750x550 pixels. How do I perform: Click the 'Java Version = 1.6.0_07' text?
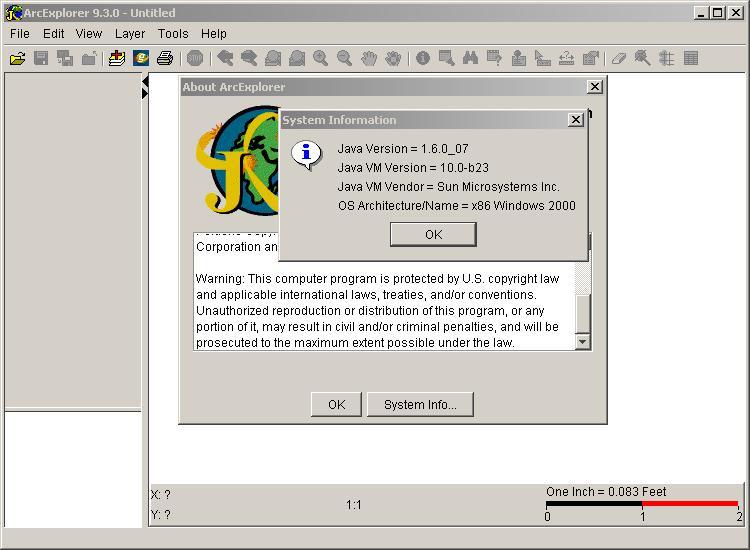click(x=403, y=149)
